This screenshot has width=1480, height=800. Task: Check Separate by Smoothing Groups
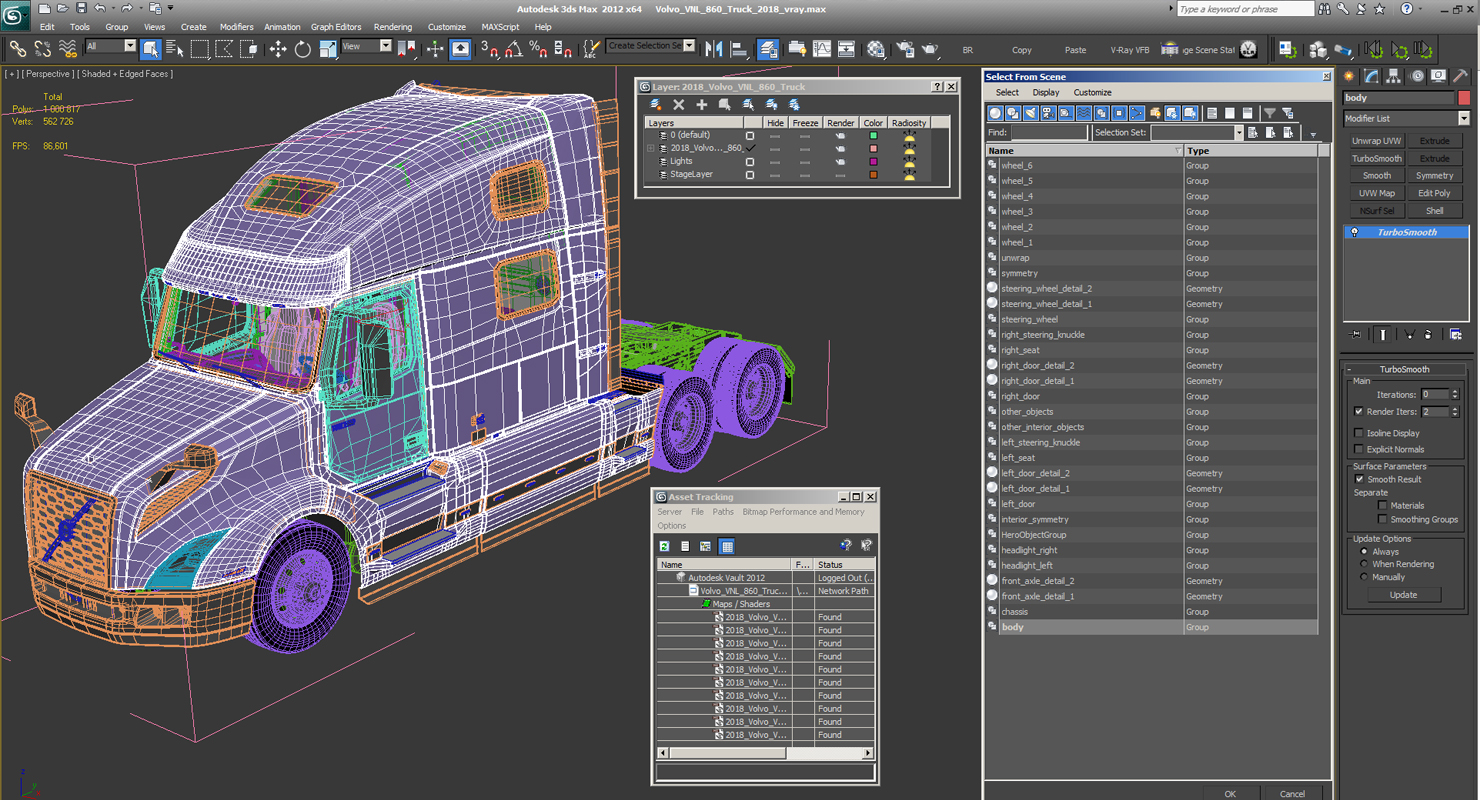pyautogui.click(x=1383, y=519)
